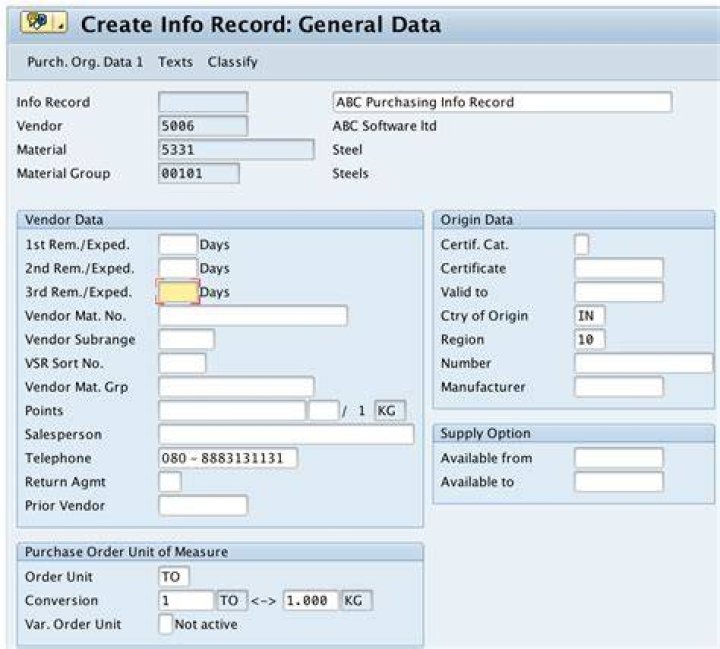Image resolution: width=720 pixels, height=649 pixels.
Task: Click the Ctry of Origin field IN
Action: 590,316
